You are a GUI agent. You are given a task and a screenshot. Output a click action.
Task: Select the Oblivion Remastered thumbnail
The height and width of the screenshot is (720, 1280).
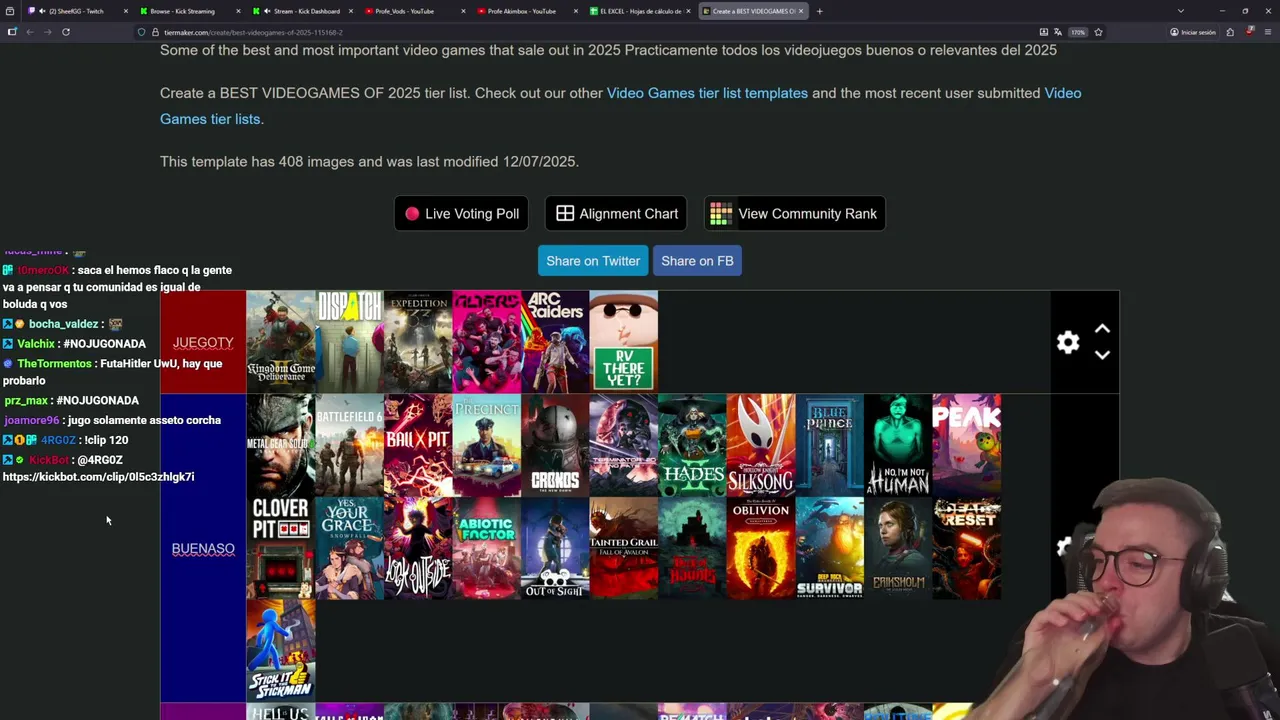(761, 548)
